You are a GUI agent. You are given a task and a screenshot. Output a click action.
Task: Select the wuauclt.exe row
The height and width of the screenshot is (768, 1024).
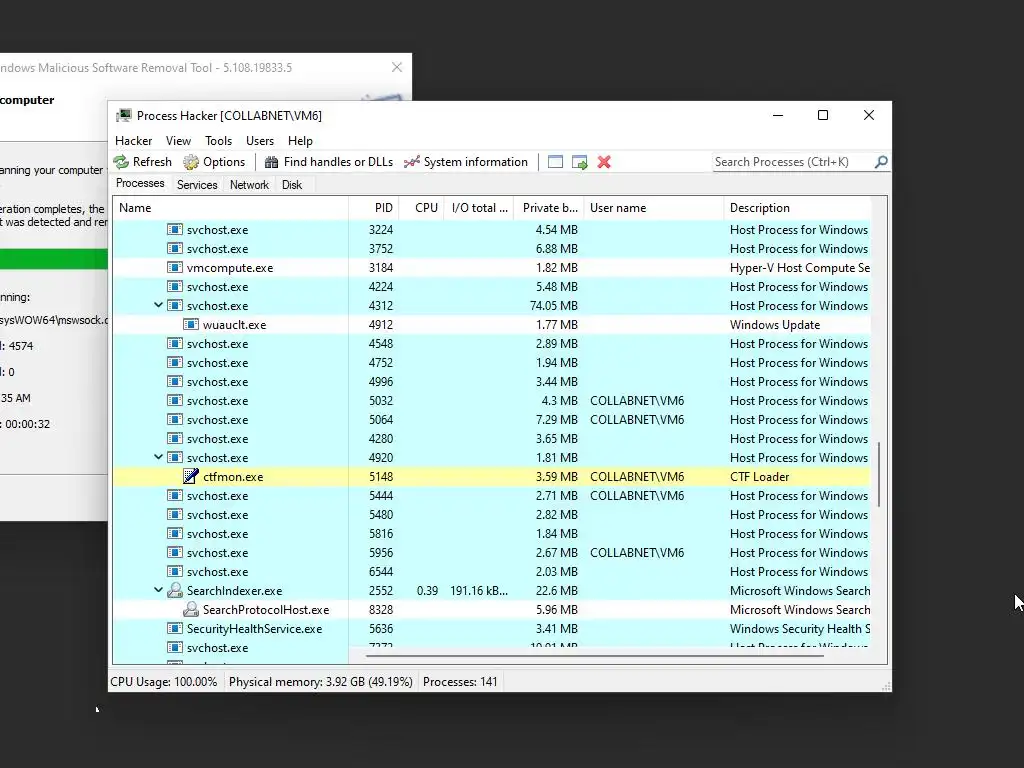492,324
